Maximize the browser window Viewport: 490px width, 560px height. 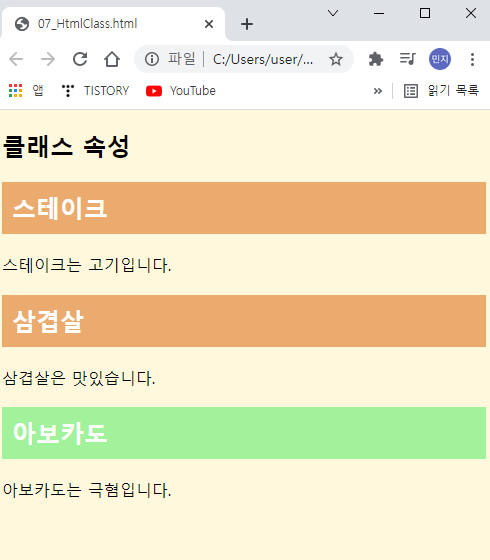coord(425,14)
